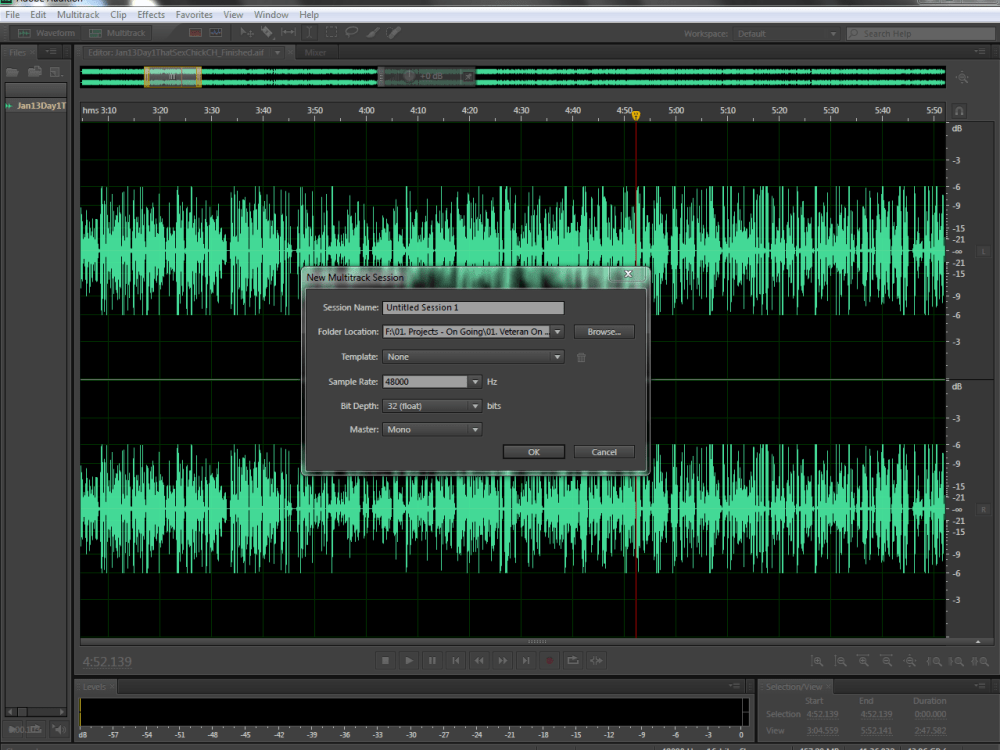The width and height of the screenshot is (1000, 750).
Task: Click Zoom to Selection icon
Action: coord(980,661)
